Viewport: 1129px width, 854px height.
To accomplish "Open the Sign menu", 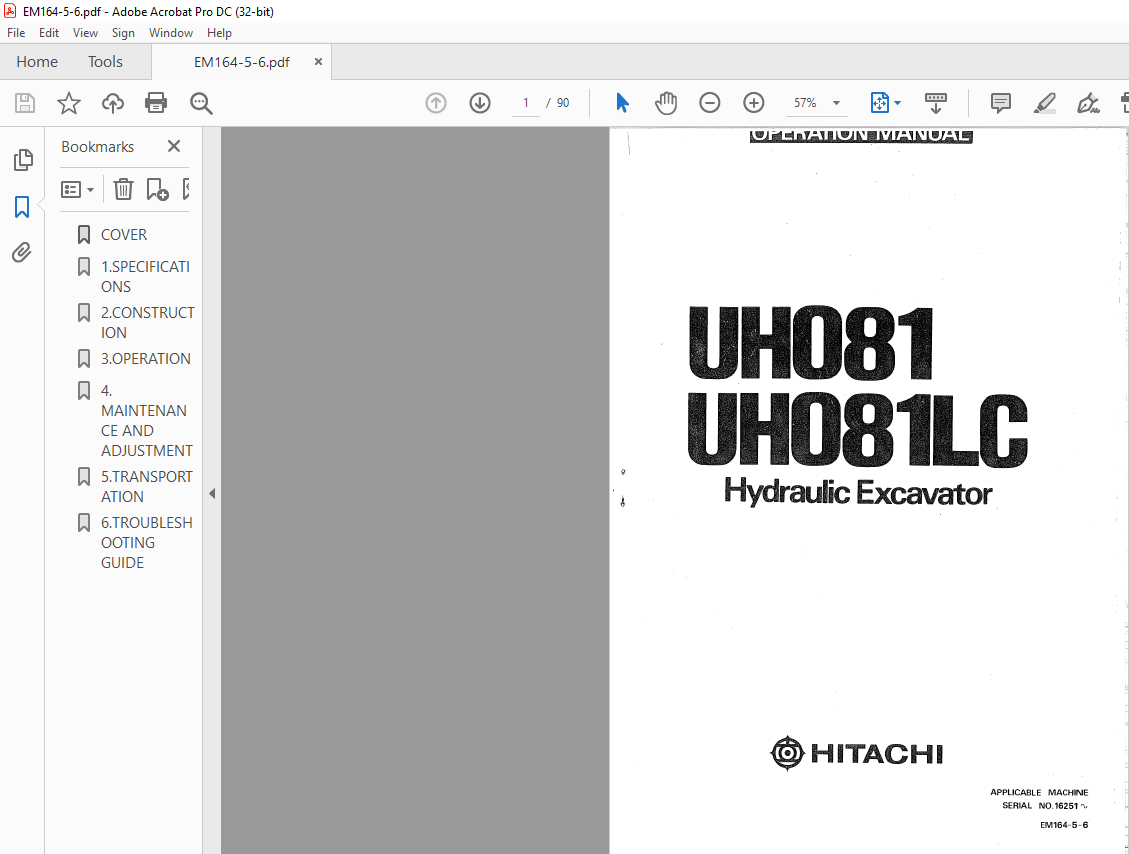I will pos(123,33).
